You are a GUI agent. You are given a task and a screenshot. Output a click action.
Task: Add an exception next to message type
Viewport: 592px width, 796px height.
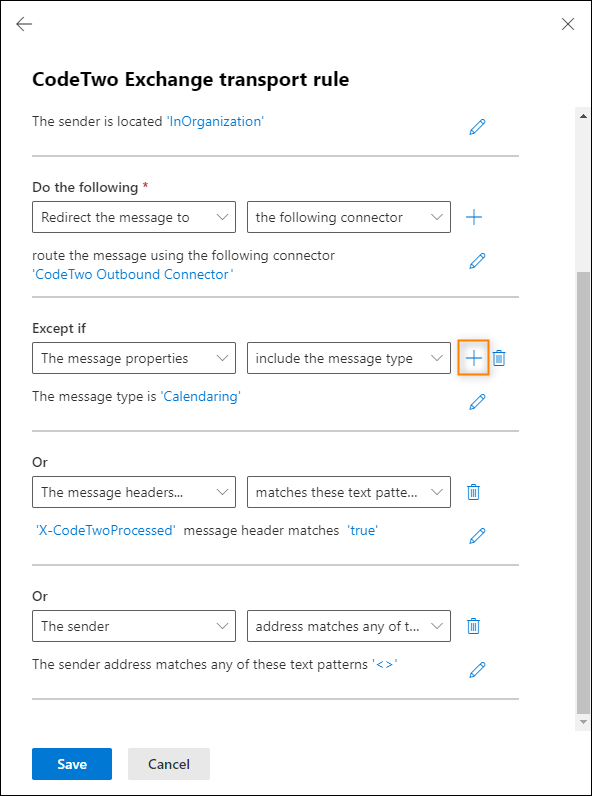click(x=474, y=358)
